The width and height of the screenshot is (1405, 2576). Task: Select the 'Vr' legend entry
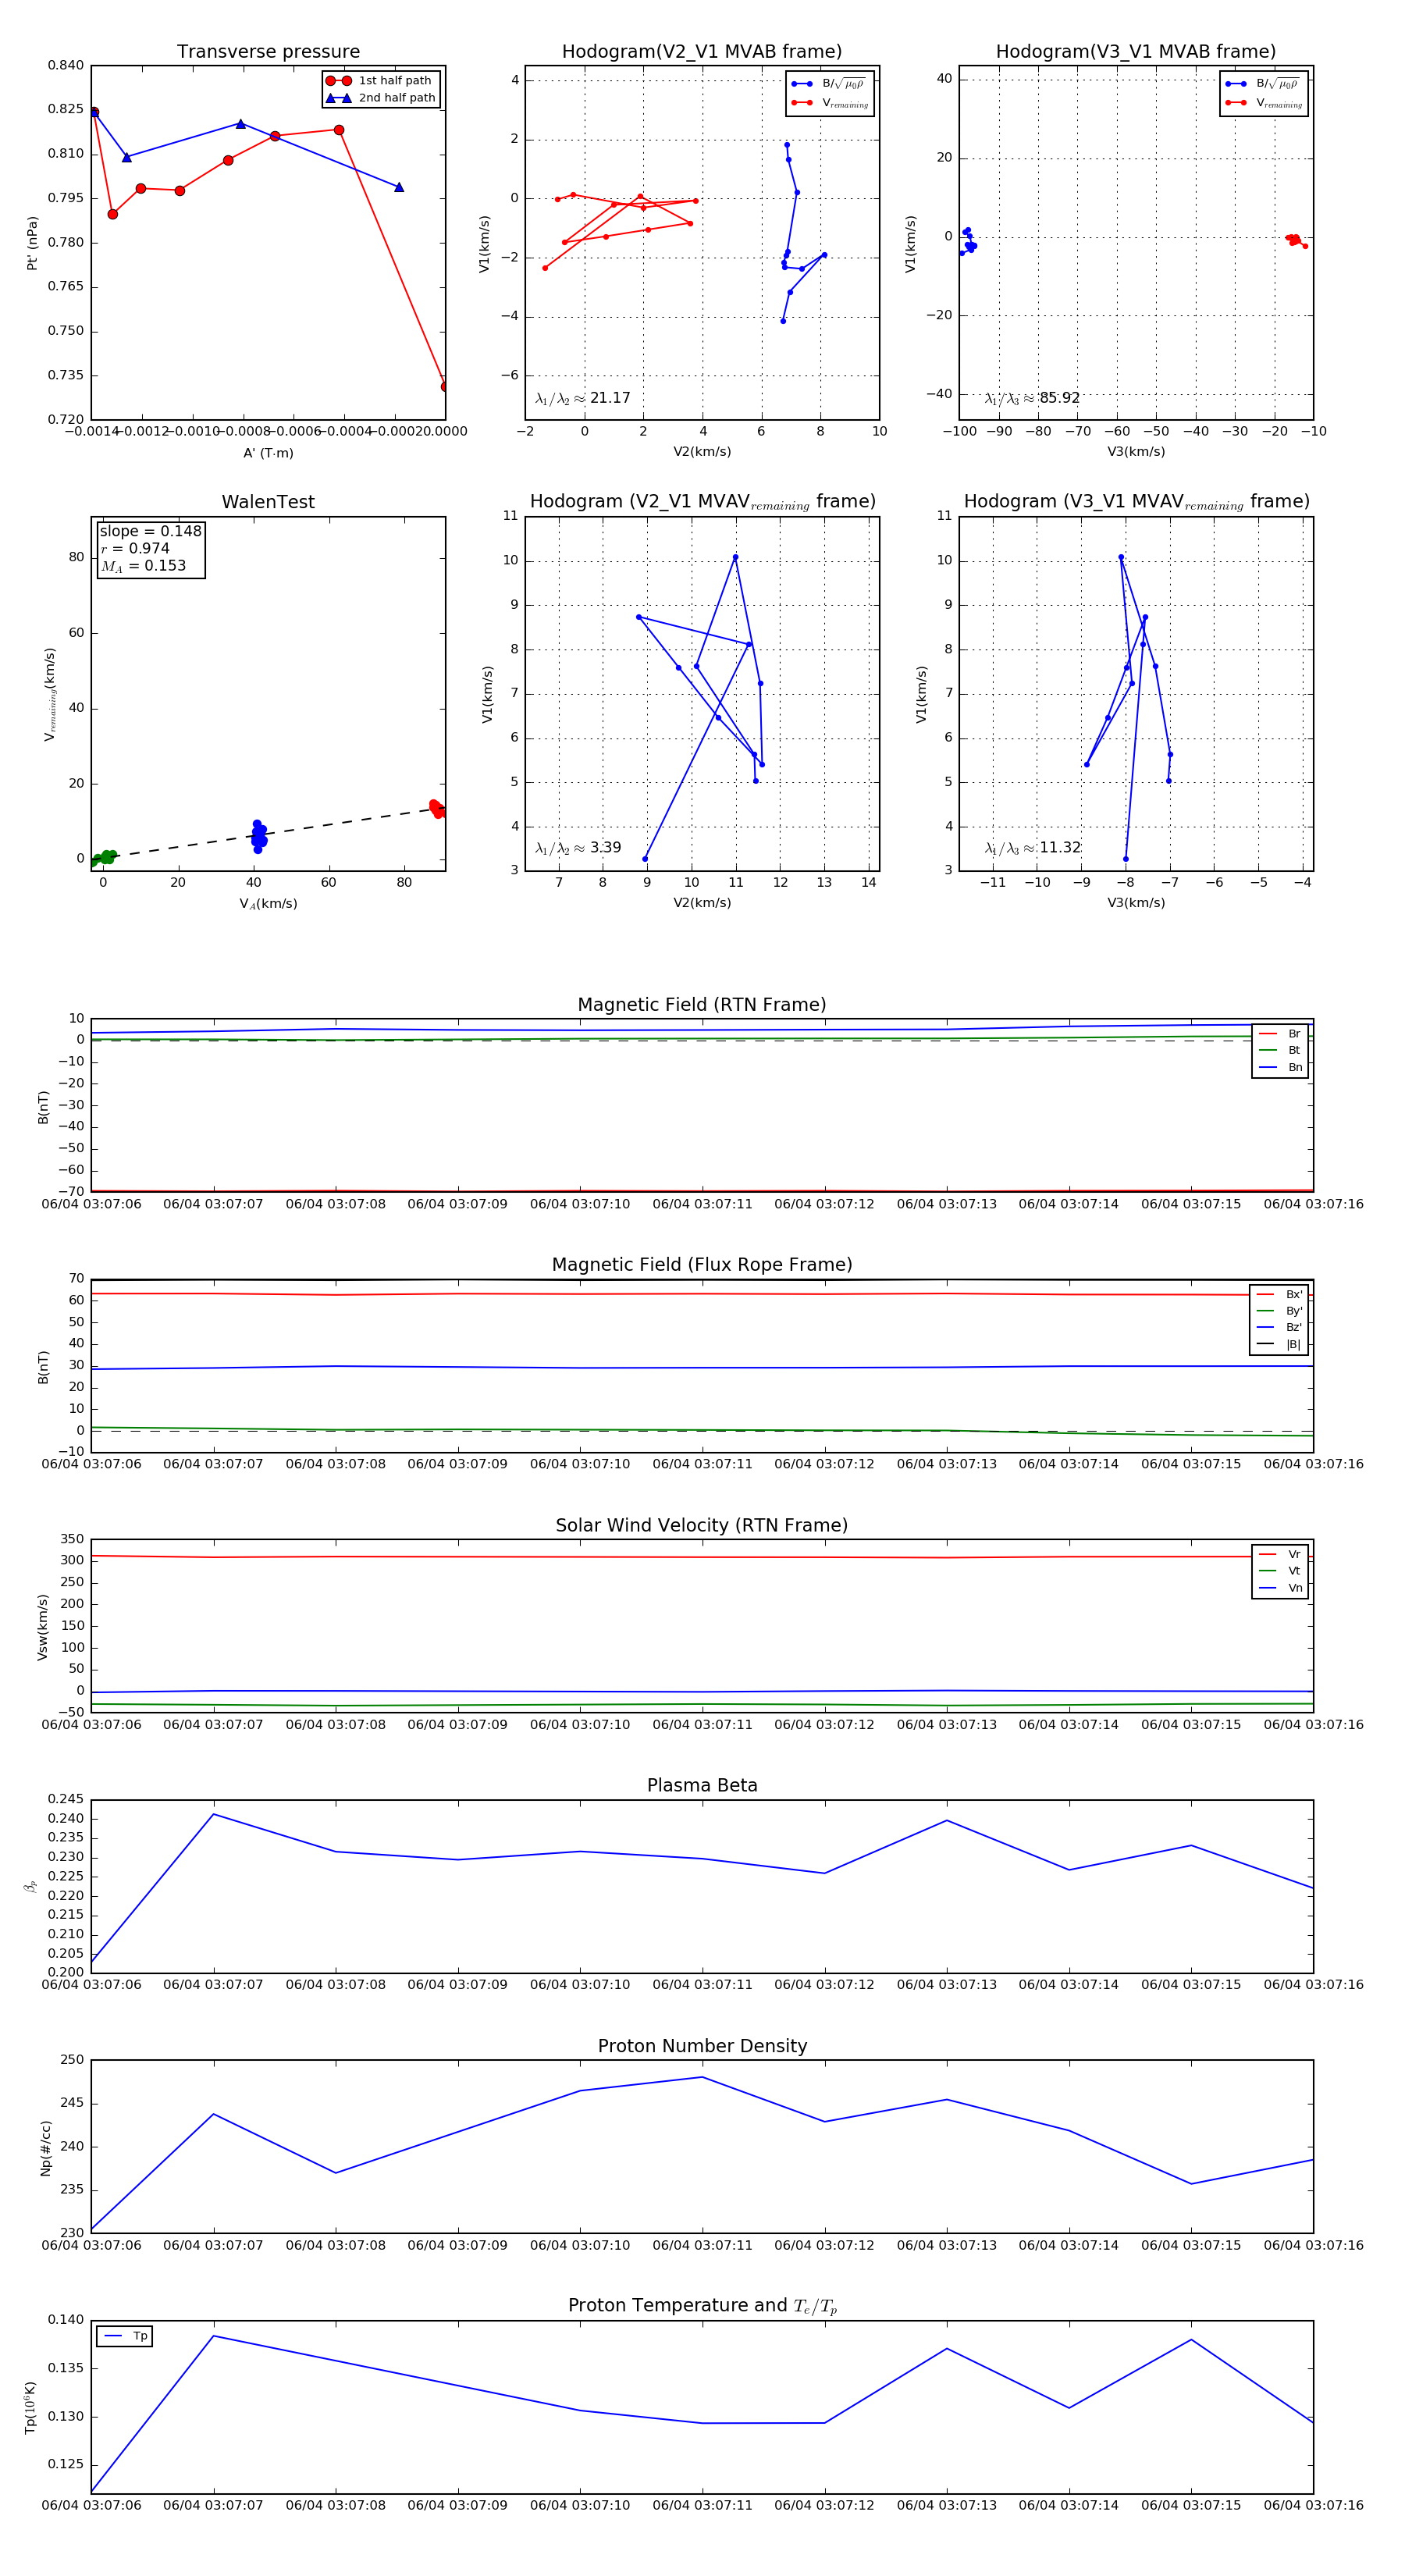pos(1280,1554)
